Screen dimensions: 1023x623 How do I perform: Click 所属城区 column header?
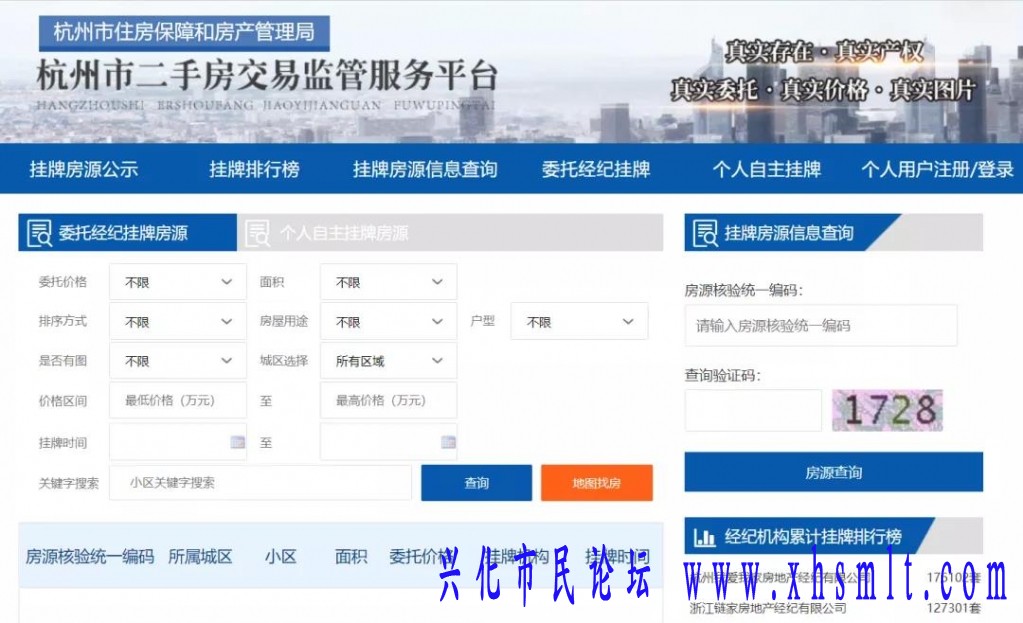[200, 556]
